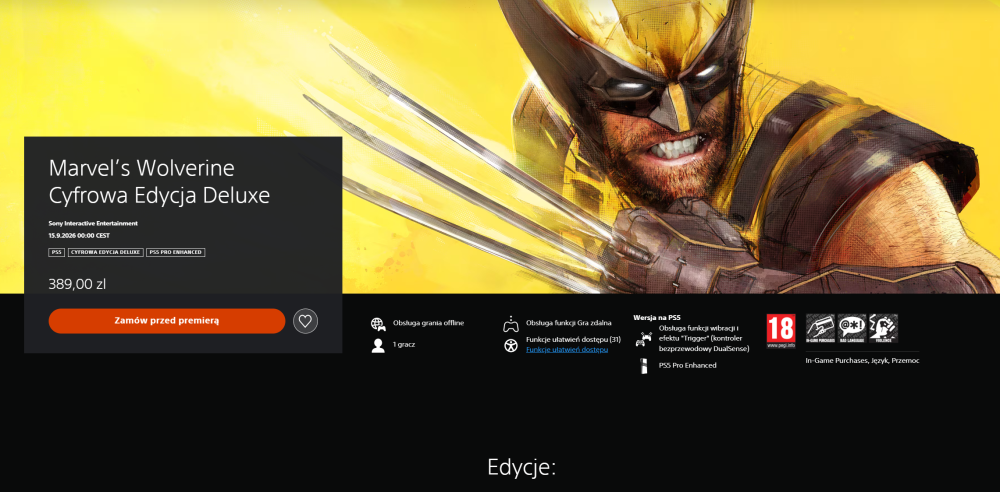Click the PEGI 18 age rating badge

tap(781, 331)
